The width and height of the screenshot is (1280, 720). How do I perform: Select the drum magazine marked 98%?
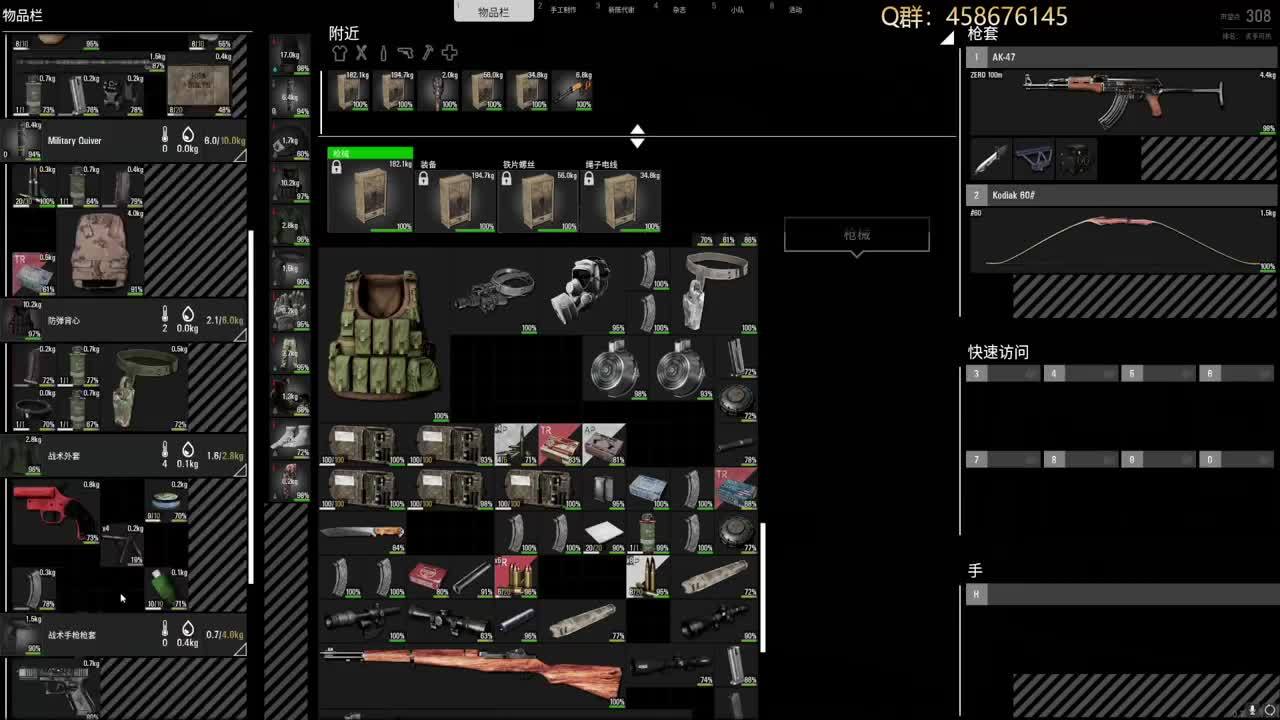pos(616,368)
